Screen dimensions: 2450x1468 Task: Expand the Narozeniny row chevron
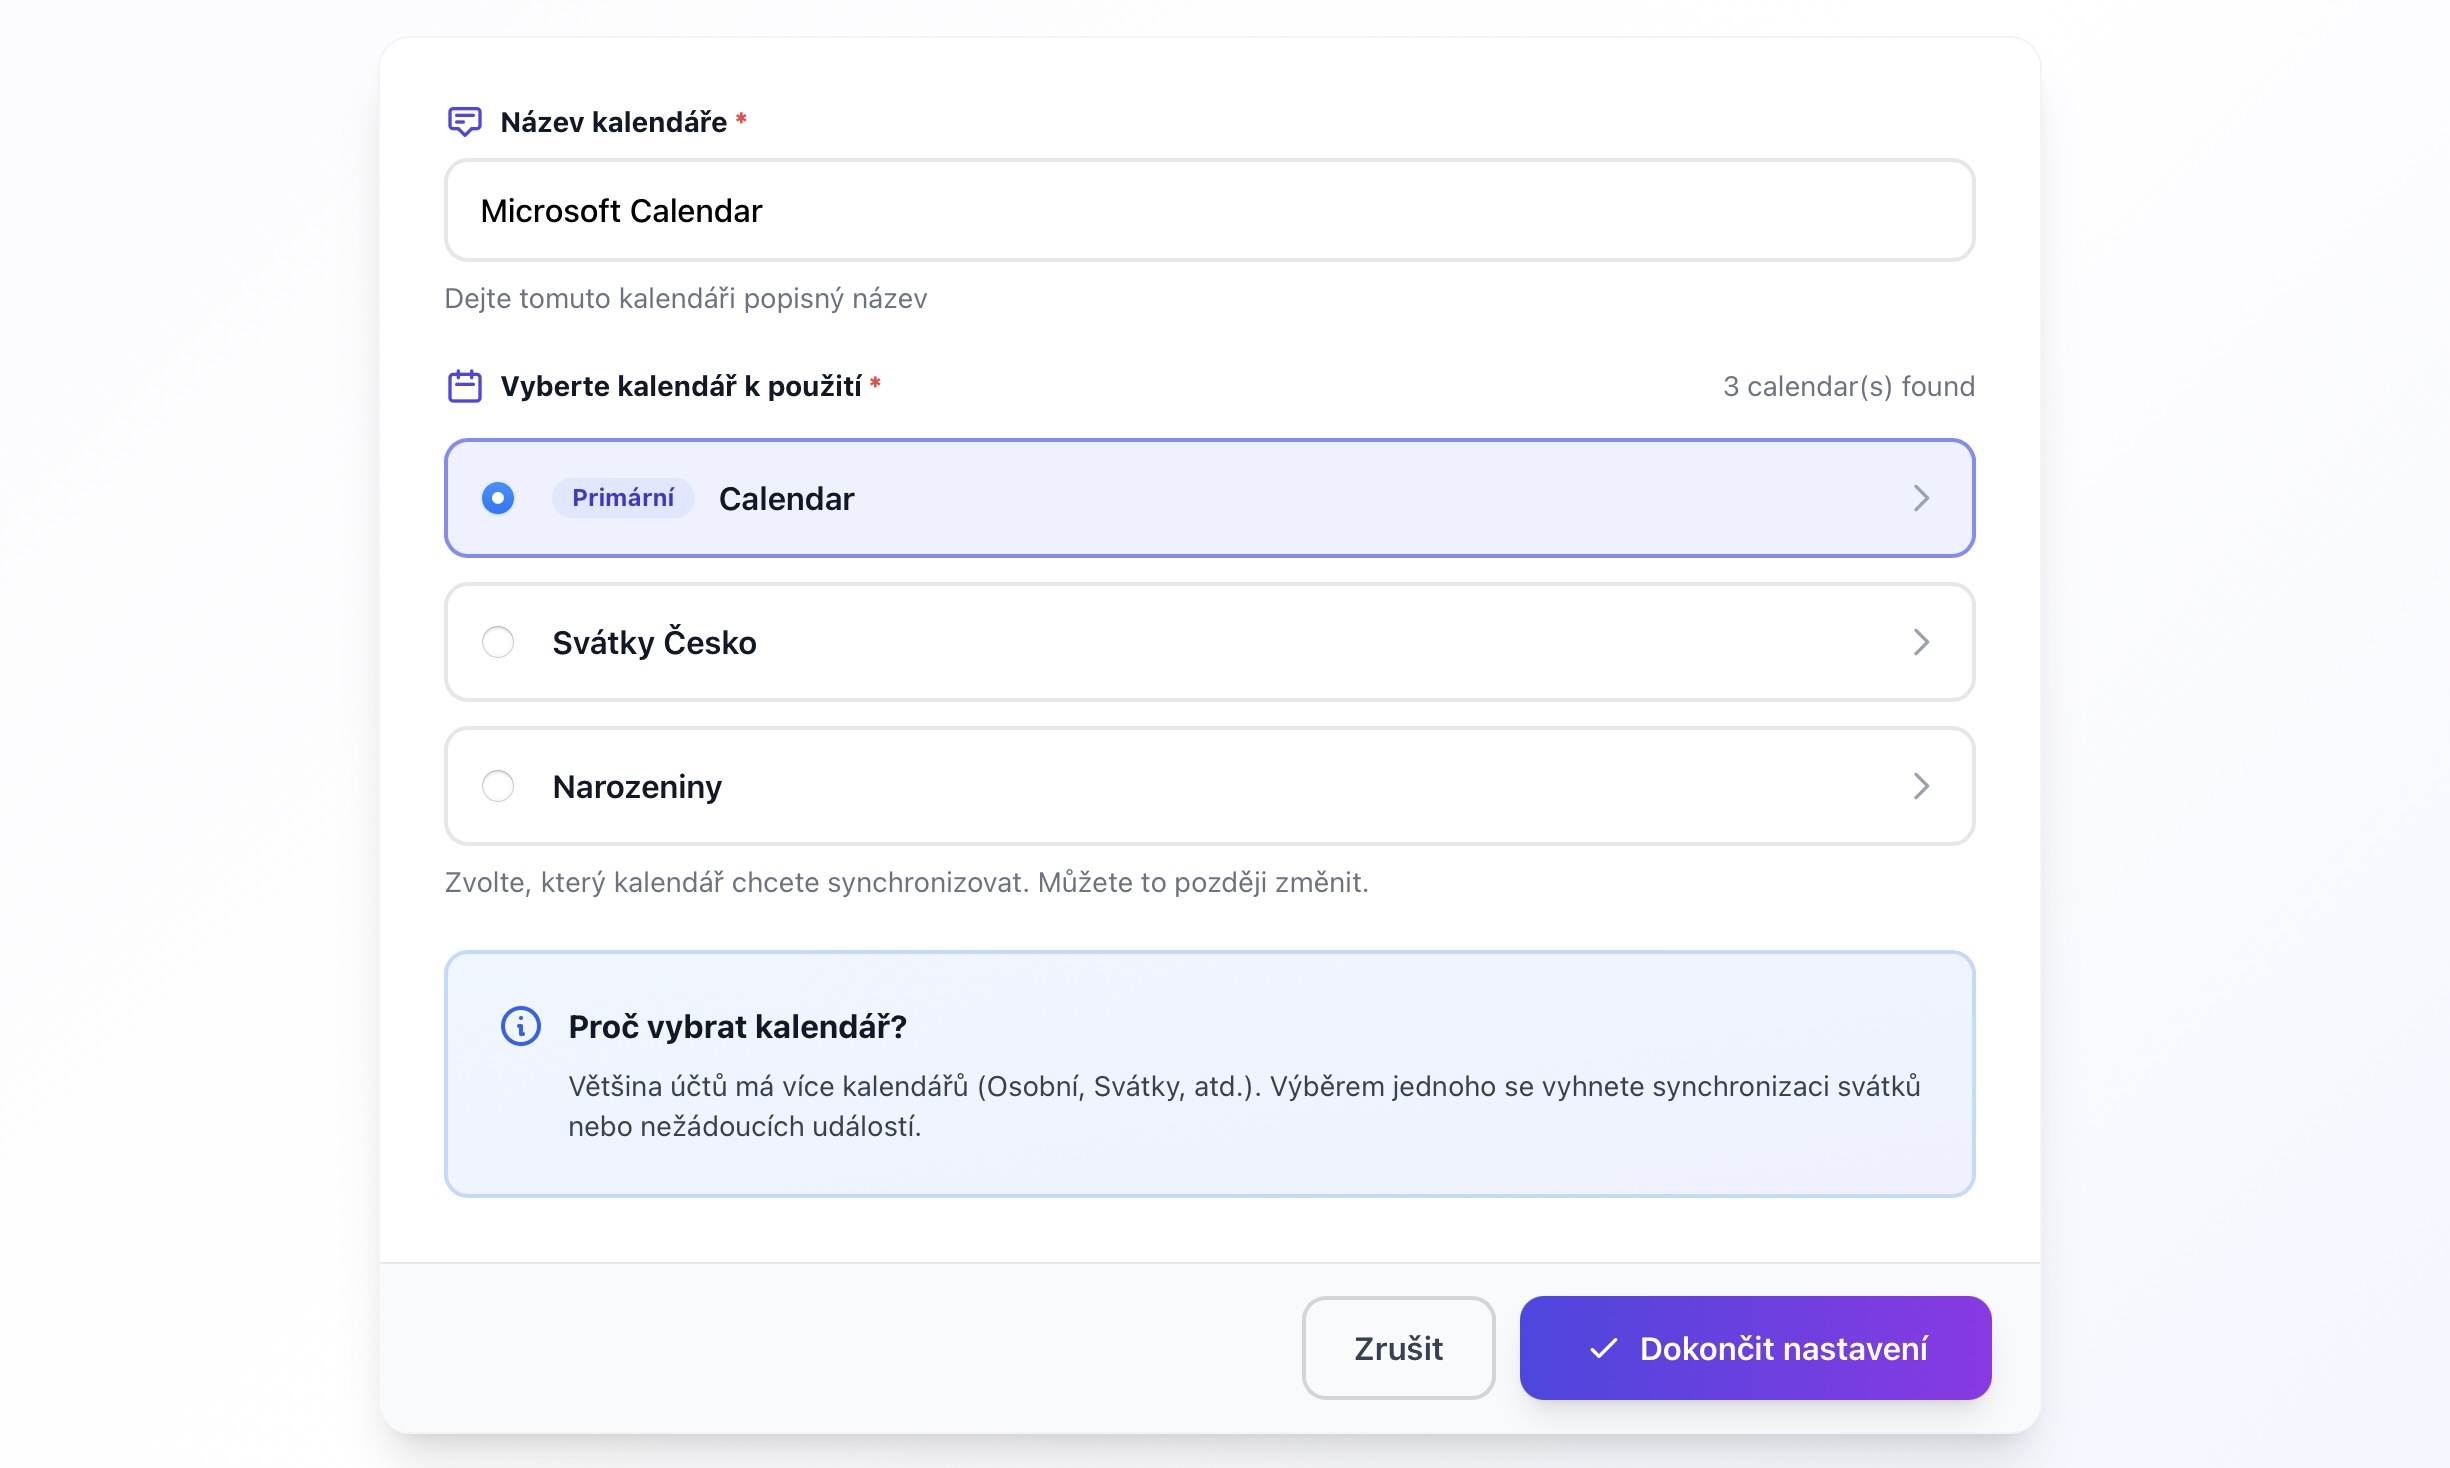pyautogui.click(x=1920, y=786)
